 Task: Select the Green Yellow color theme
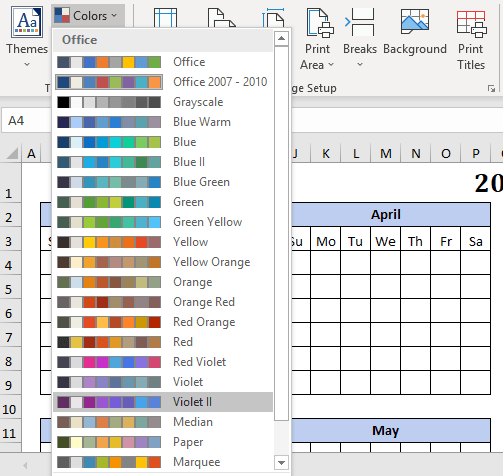[163, 222]
